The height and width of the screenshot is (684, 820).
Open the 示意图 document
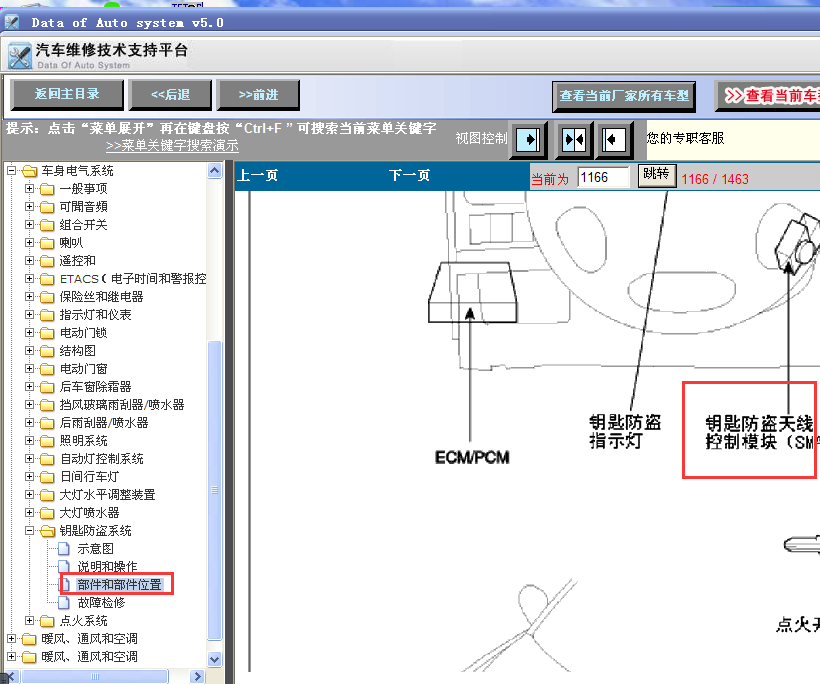[x=95, y=549]
